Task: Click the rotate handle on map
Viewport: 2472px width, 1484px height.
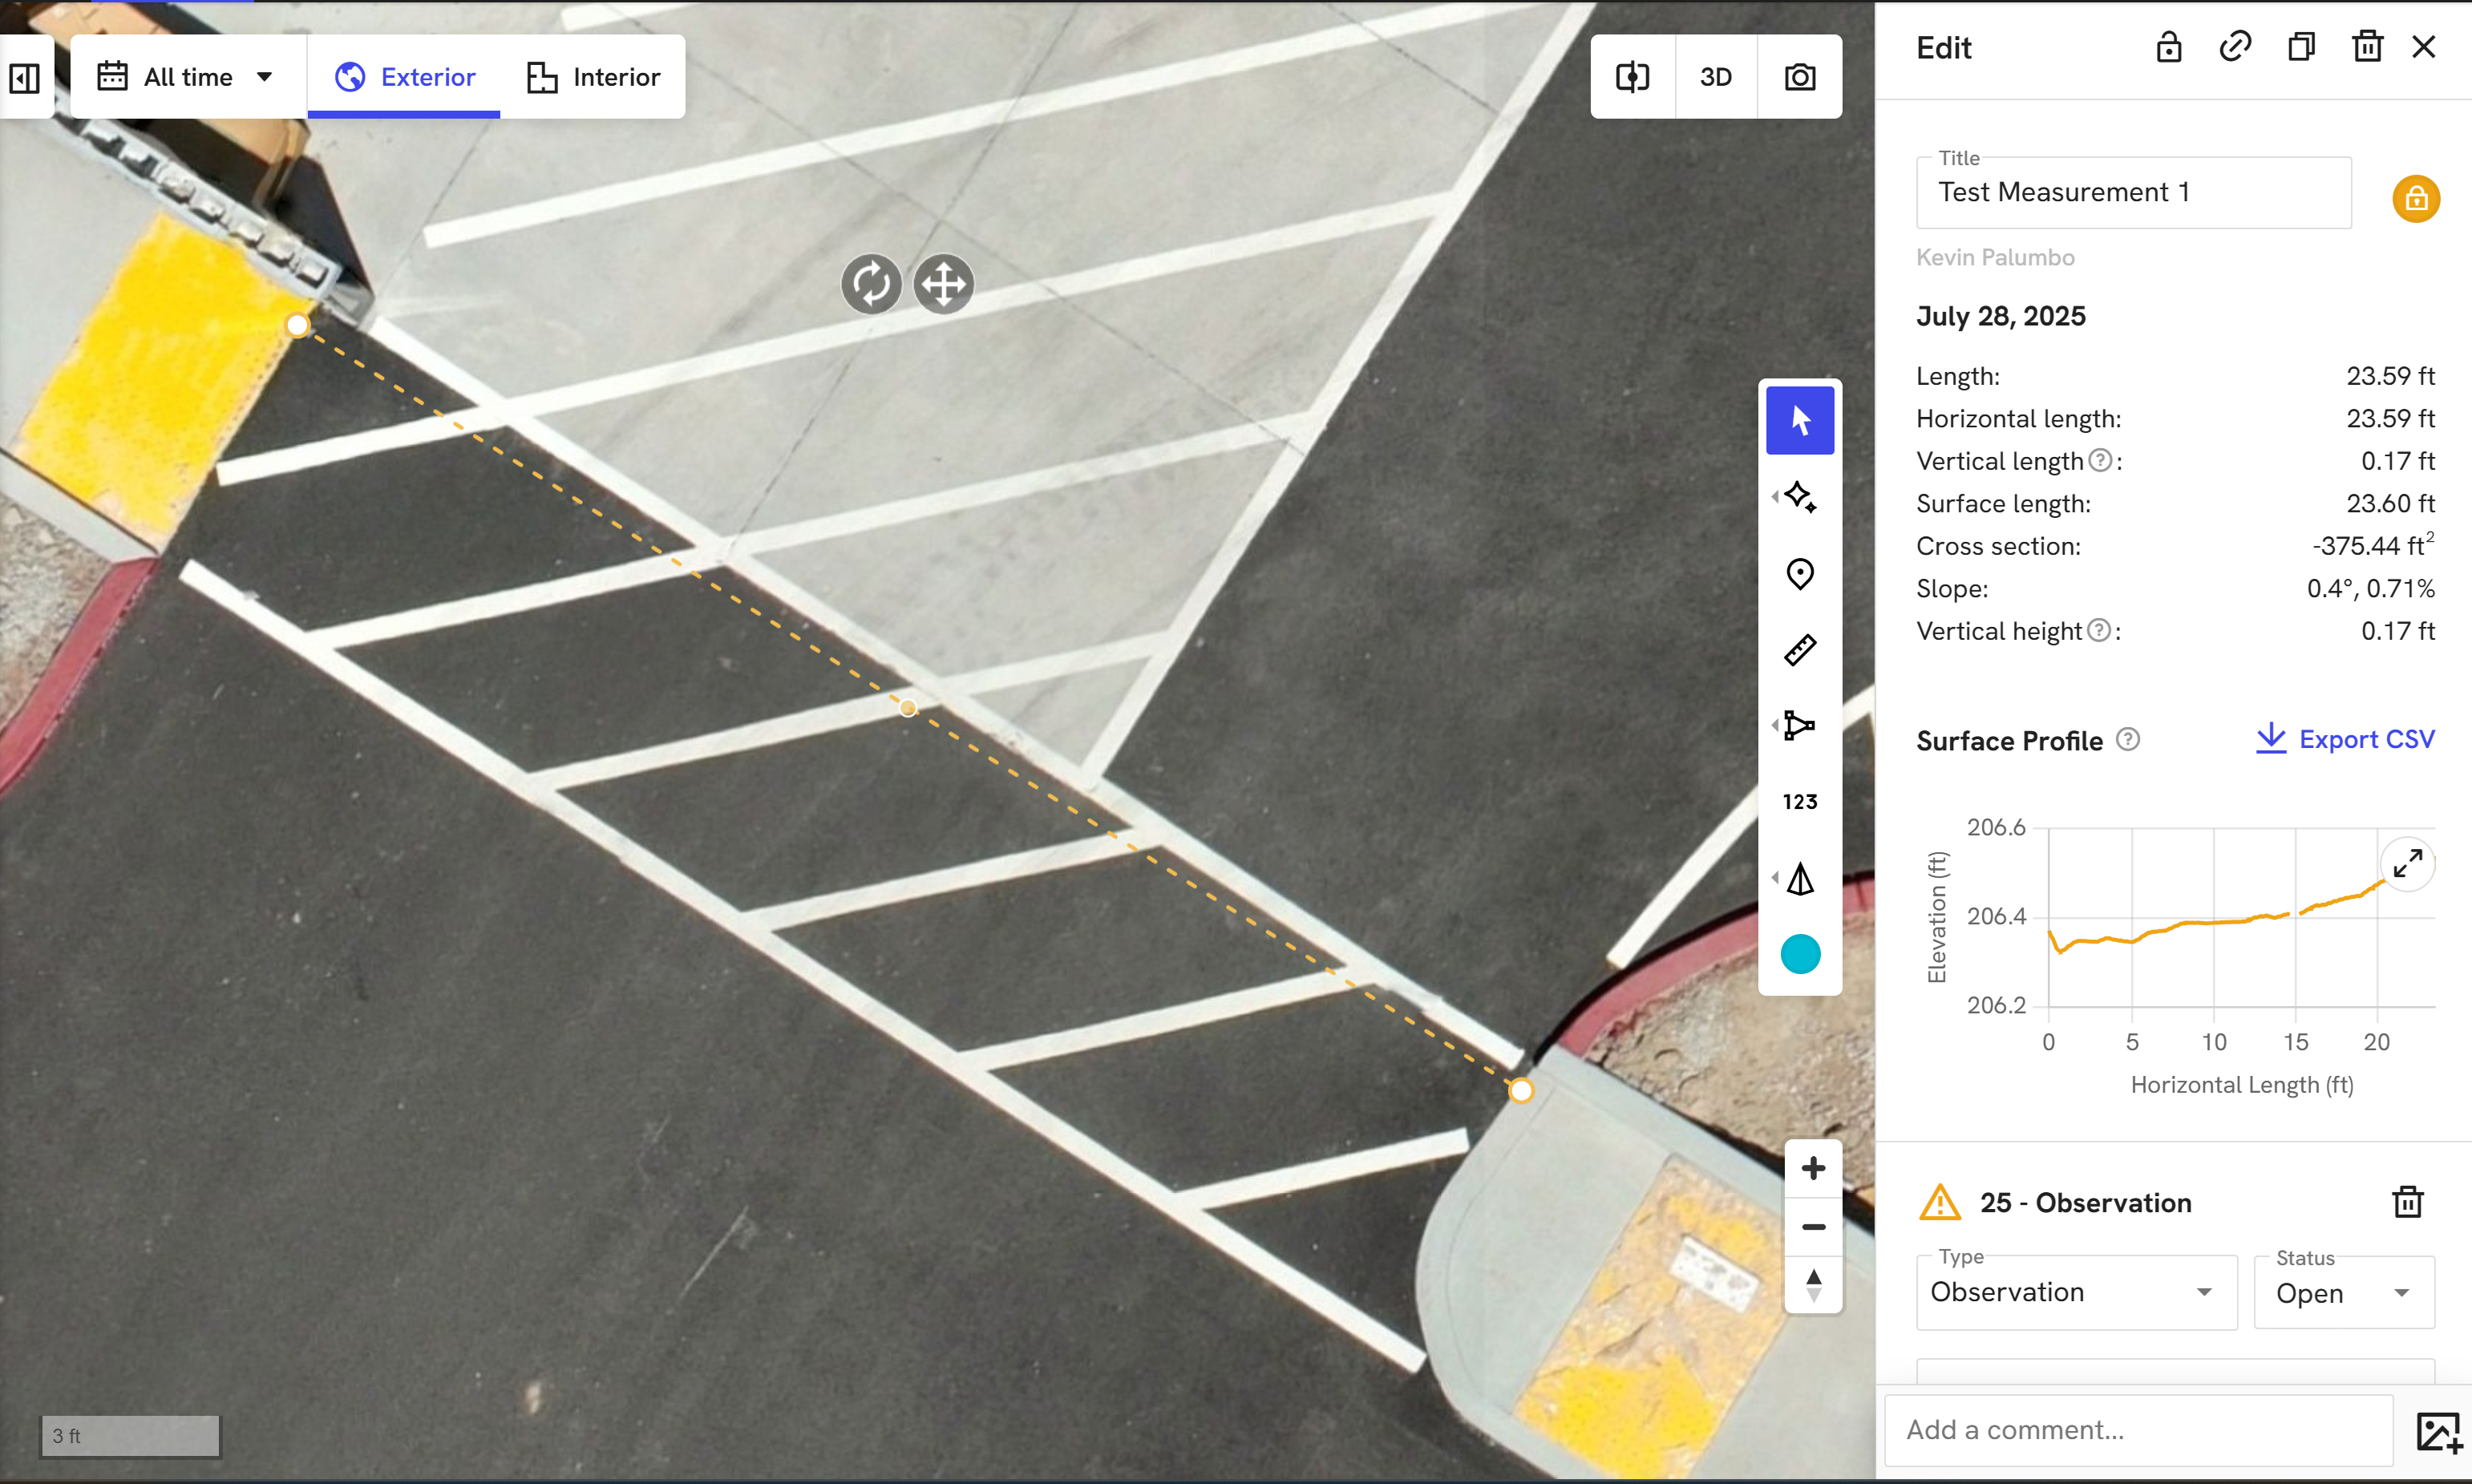Action: (x=871, y=284)
